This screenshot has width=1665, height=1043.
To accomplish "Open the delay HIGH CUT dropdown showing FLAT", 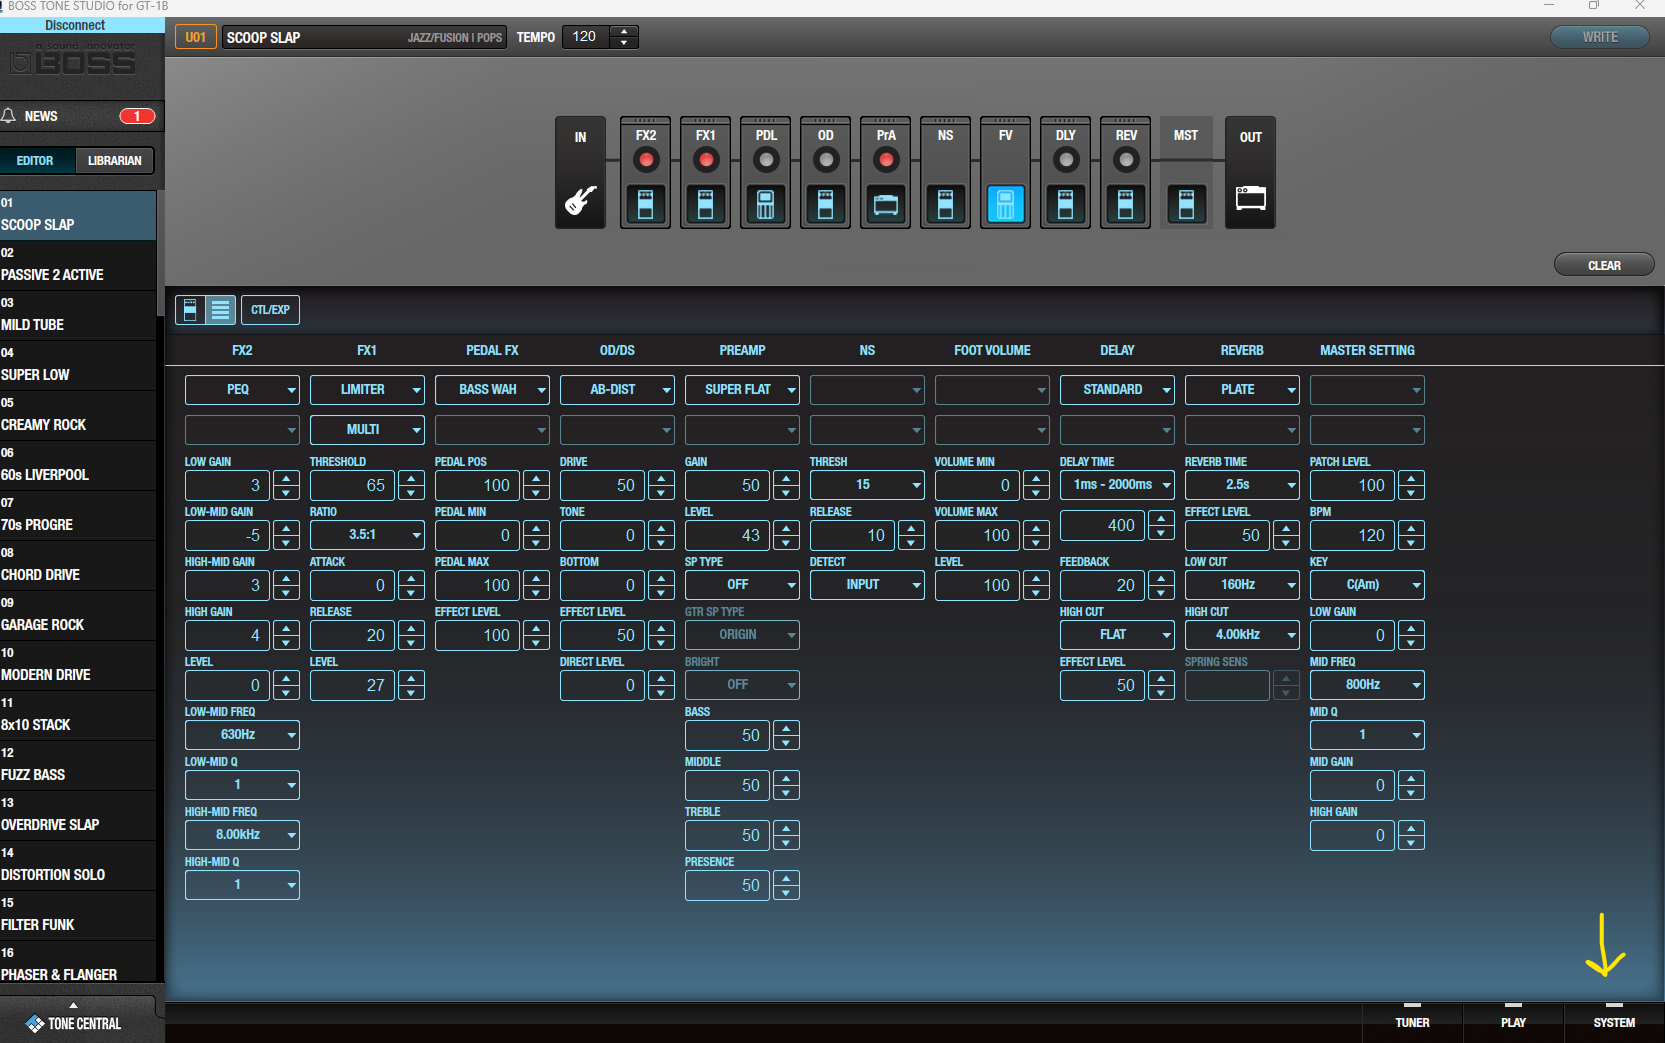I will [x=1117, y=635].
